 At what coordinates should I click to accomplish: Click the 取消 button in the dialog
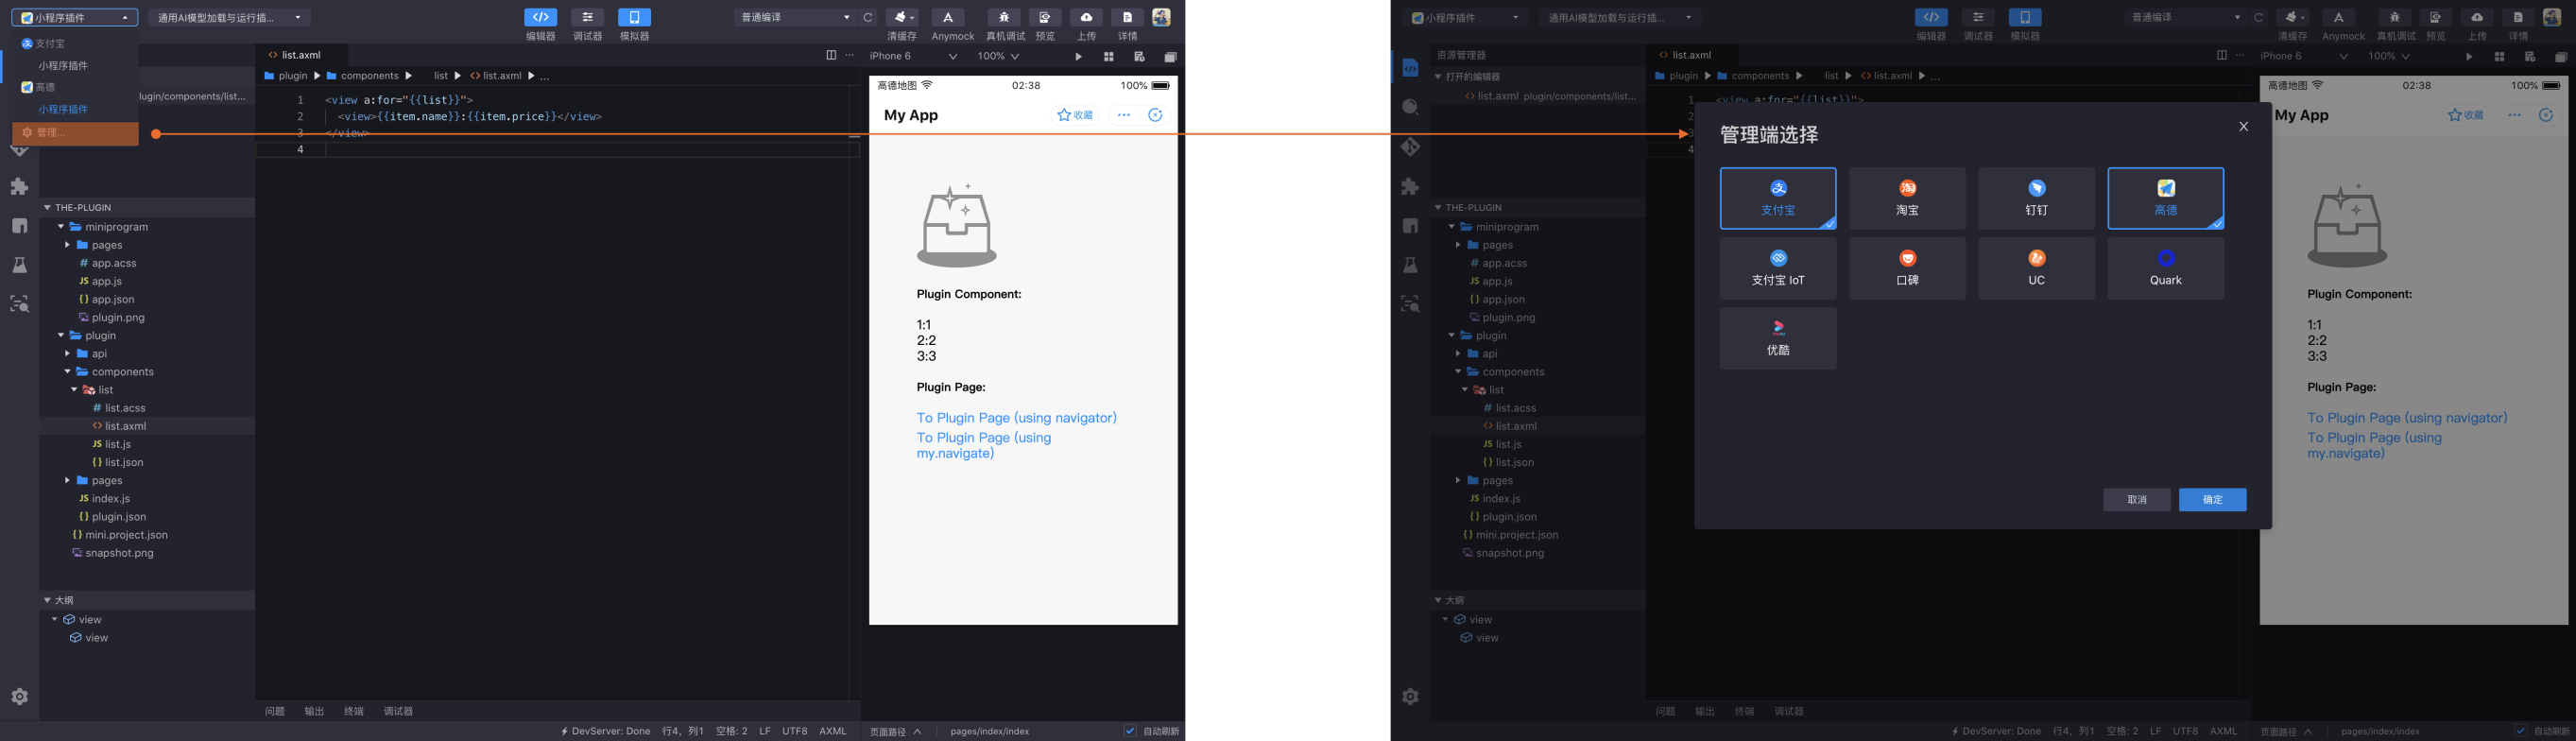[2136, 499]
